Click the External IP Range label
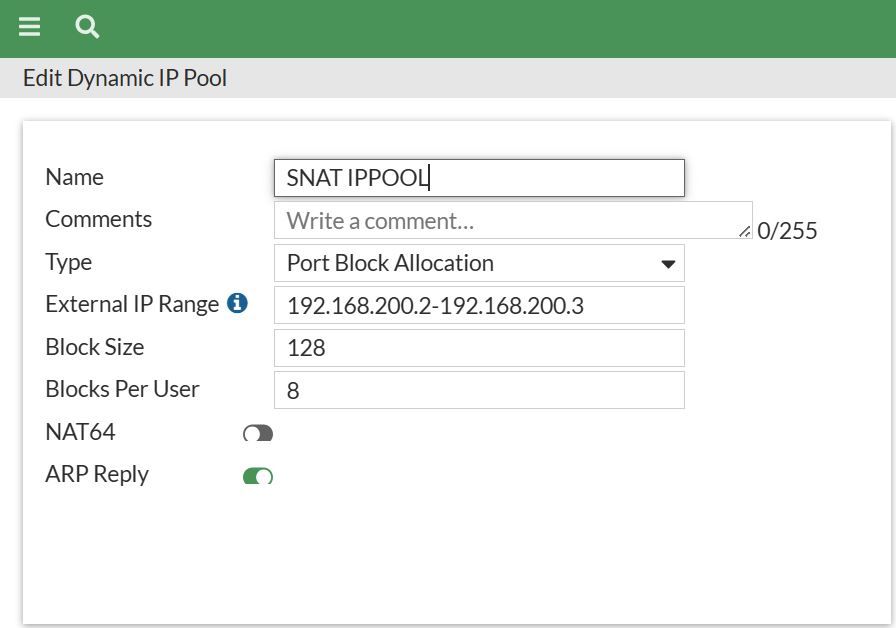This screenshot has width=896, height=628. [132, 304]
